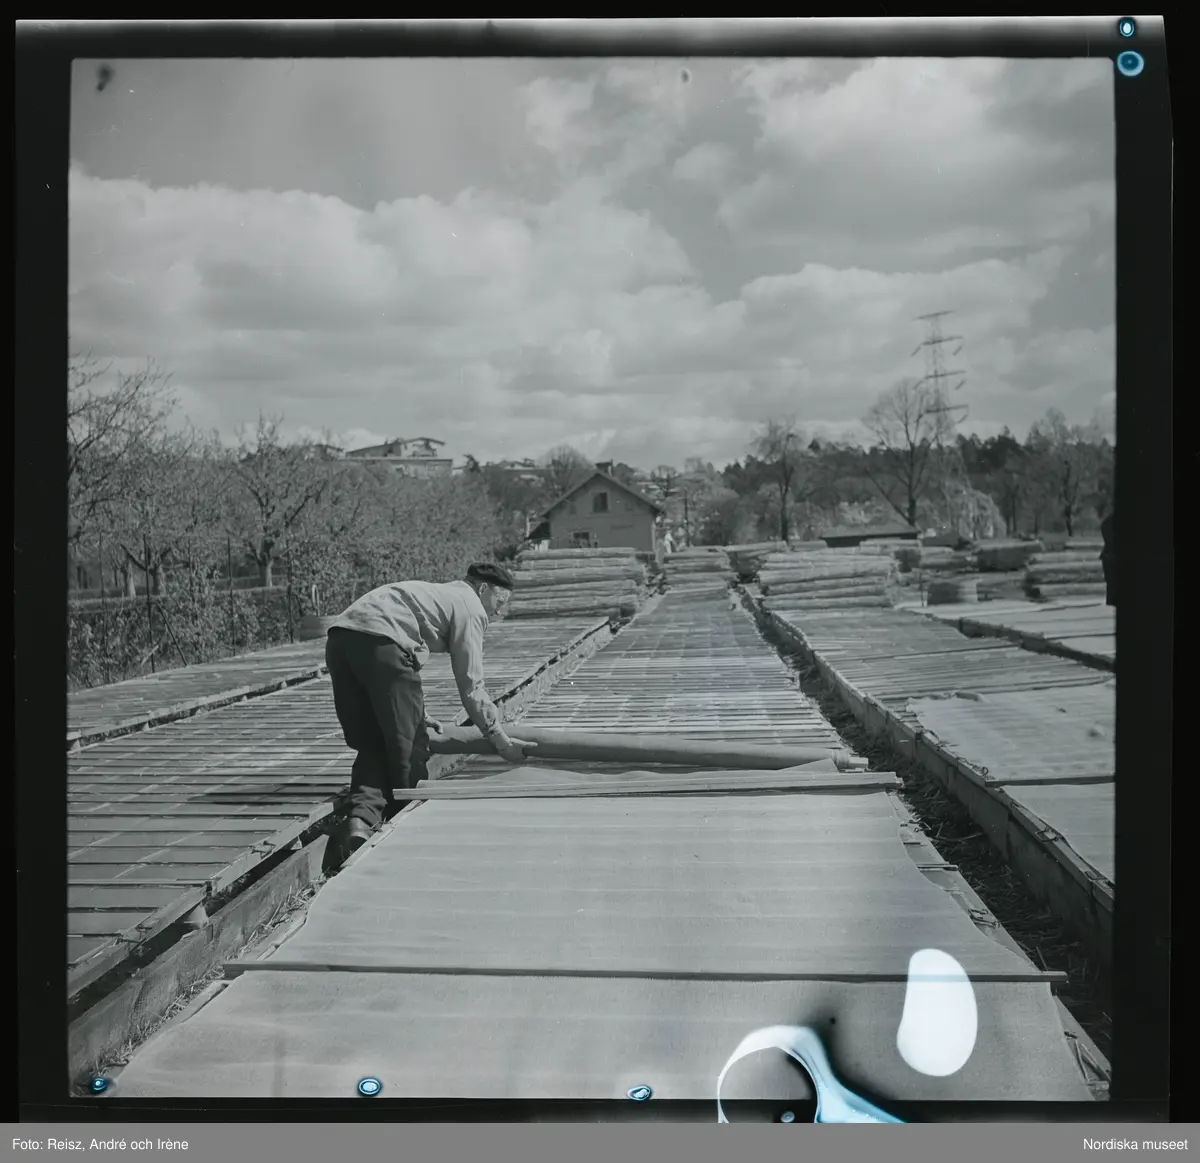Click the low shed at right background
The image size is (1200, 1163).
pos(865,533)
